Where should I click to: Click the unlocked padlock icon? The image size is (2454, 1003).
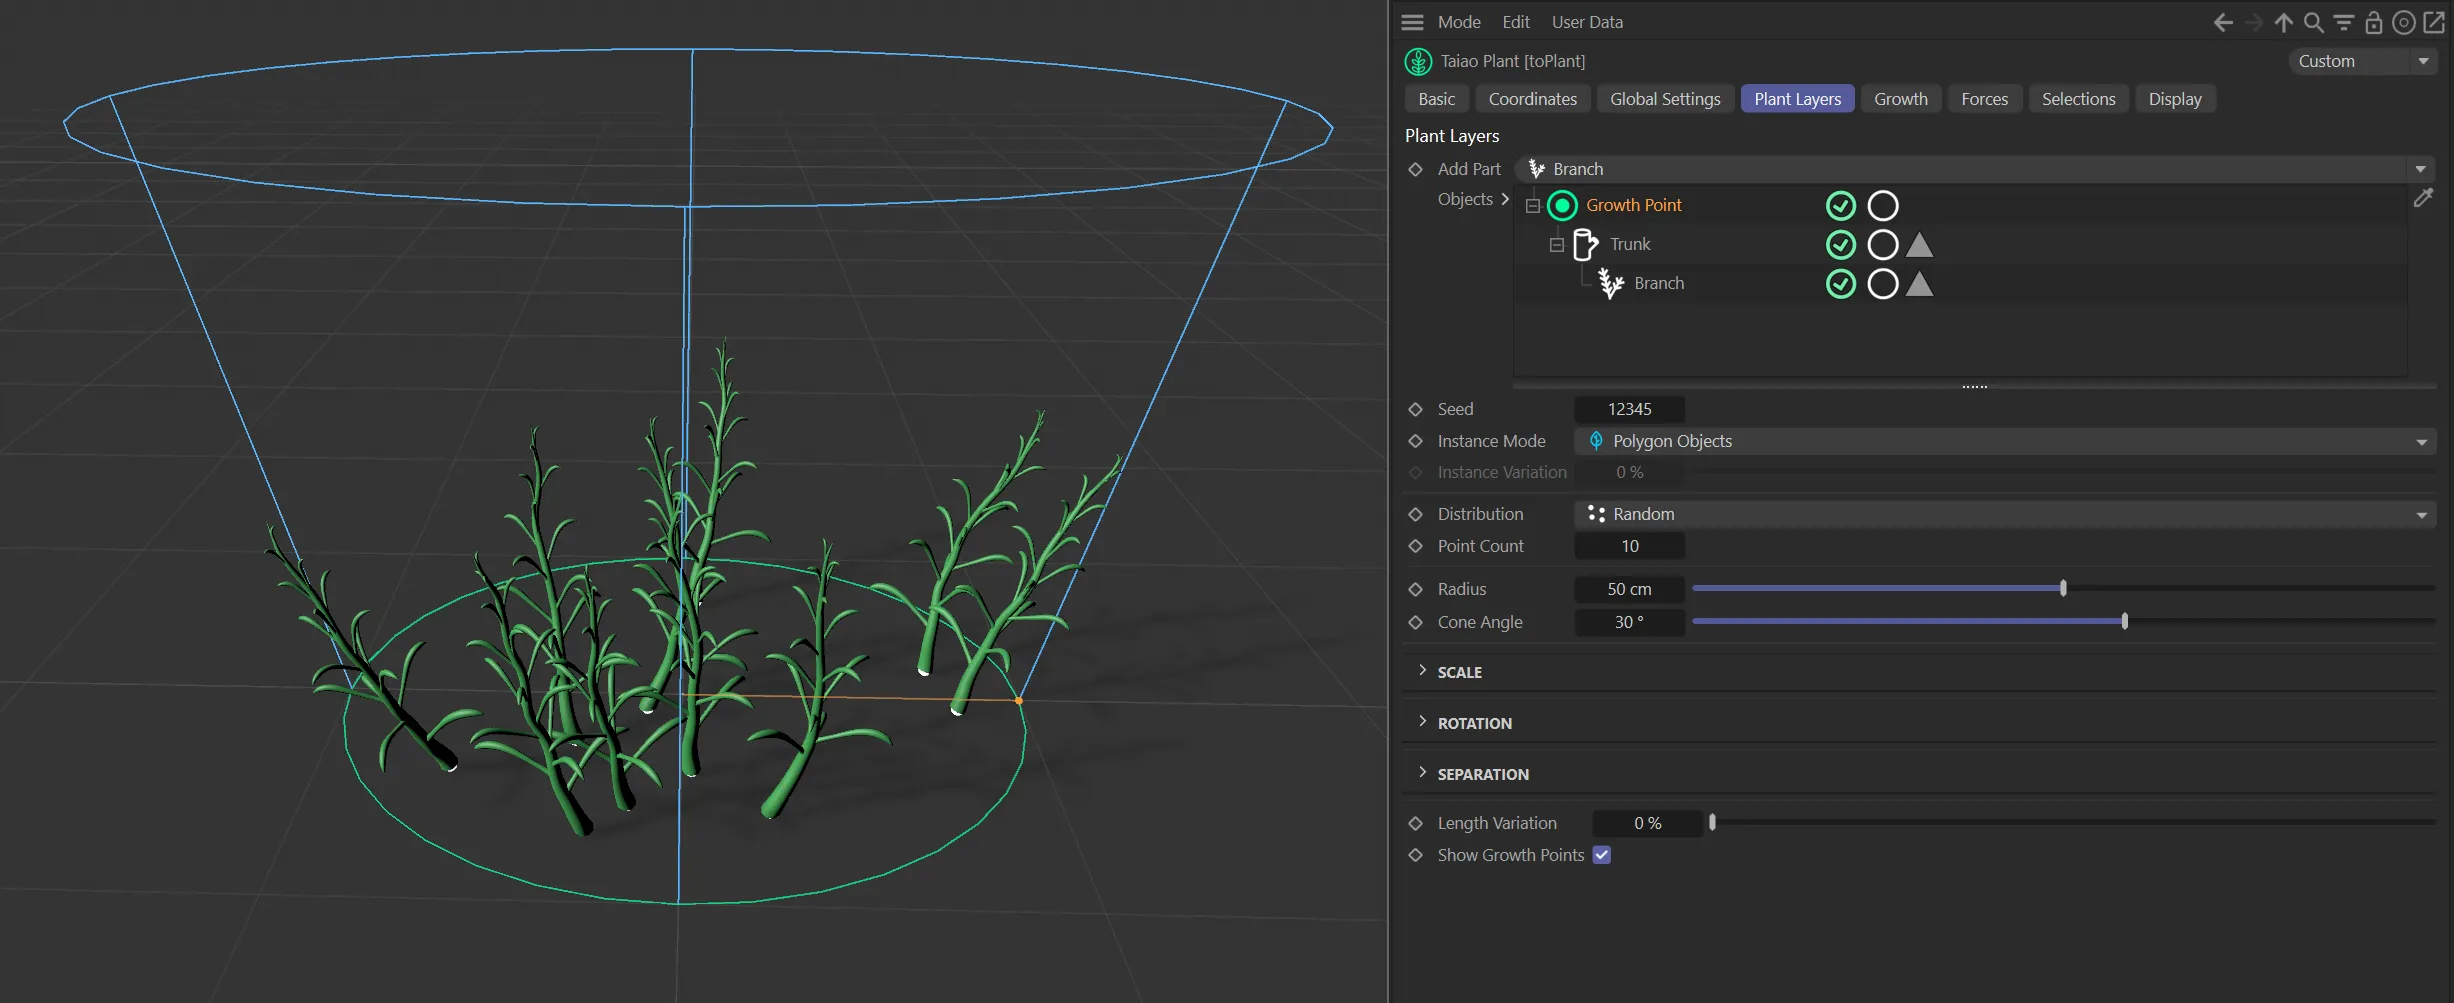pos(2373,22)
